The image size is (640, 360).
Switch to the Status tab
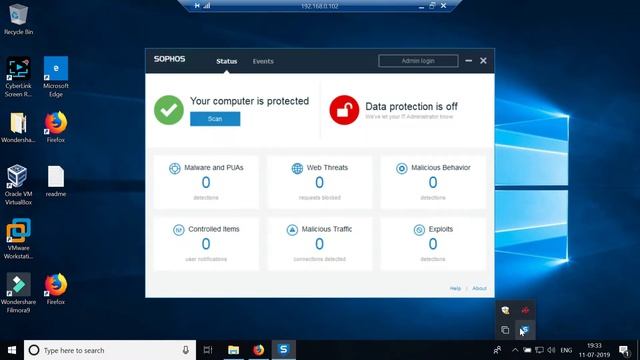pos(227,61)
